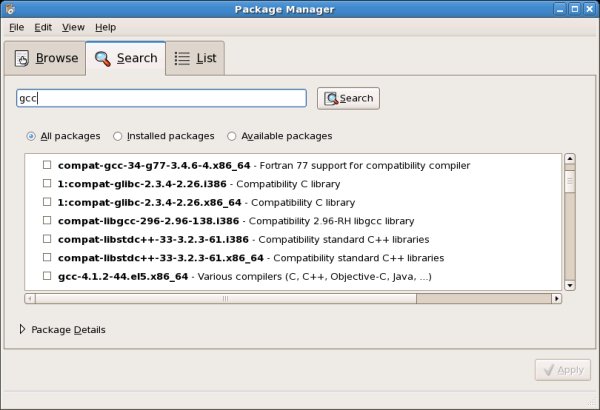Select the gcc-4.1.2-44.el5.x86_64 package name
This screenshot has height=410, width=600.
pyautogui.click(x=123, y=276)
